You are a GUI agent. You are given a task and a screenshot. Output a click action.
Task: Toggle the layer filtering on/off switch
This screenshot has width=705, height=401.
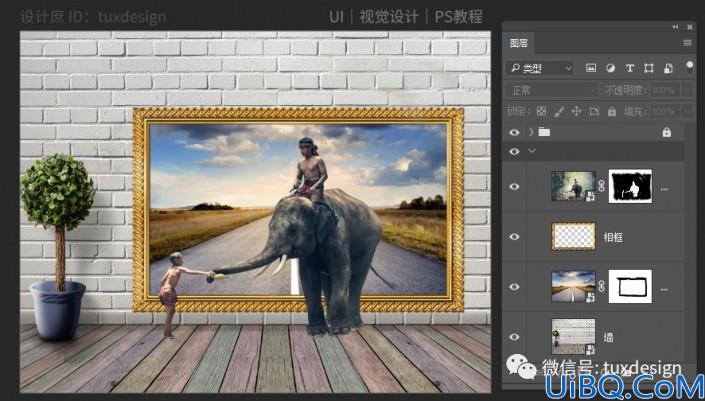pos(689,67)
